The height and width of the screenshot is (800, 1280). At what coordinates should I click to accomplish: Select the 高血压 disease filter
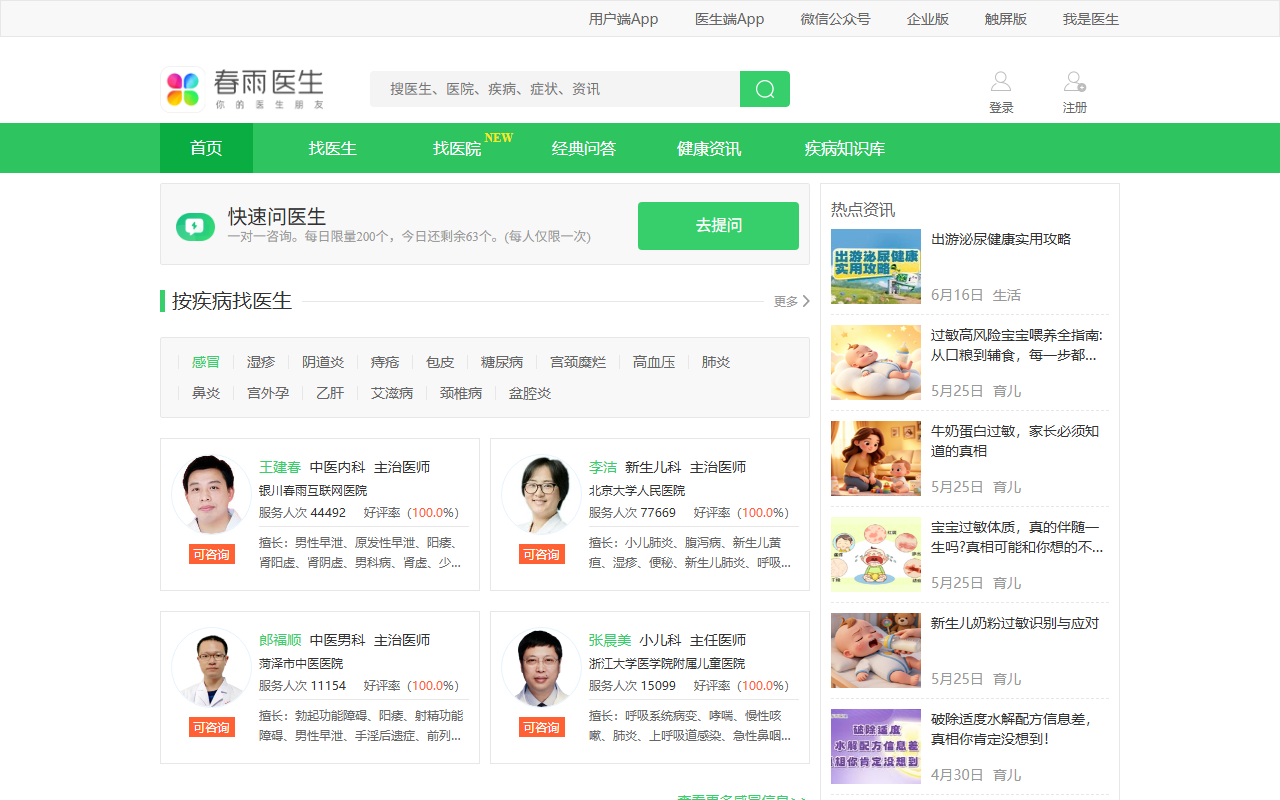pyautogui.click(x=654, y=362)
